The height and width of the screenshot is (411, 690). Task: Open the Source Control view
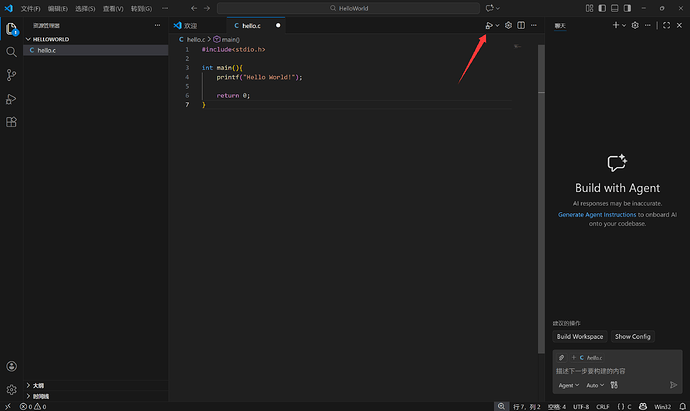[11, 75]
